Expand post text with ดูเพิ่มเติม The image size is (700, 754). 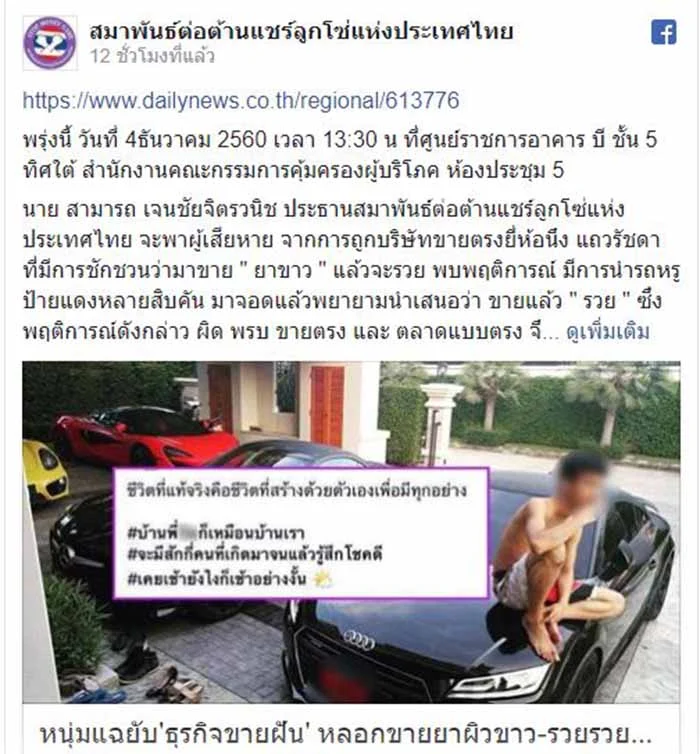608,332
